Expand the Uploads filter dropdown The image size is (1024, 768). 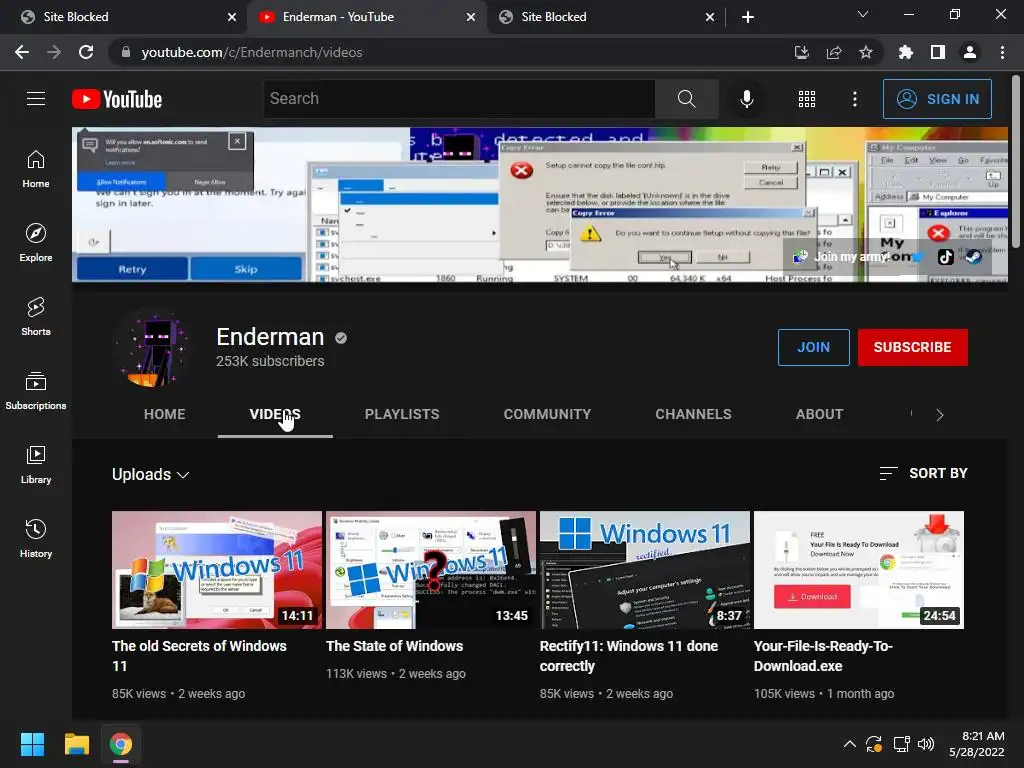[150, 474]
